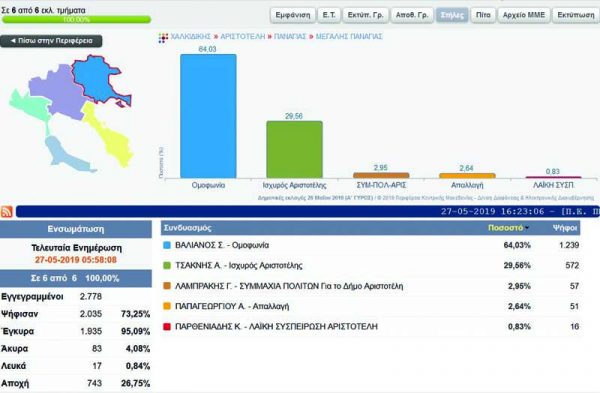Toggle the Εμφάνιση display button

click(293, 15)
